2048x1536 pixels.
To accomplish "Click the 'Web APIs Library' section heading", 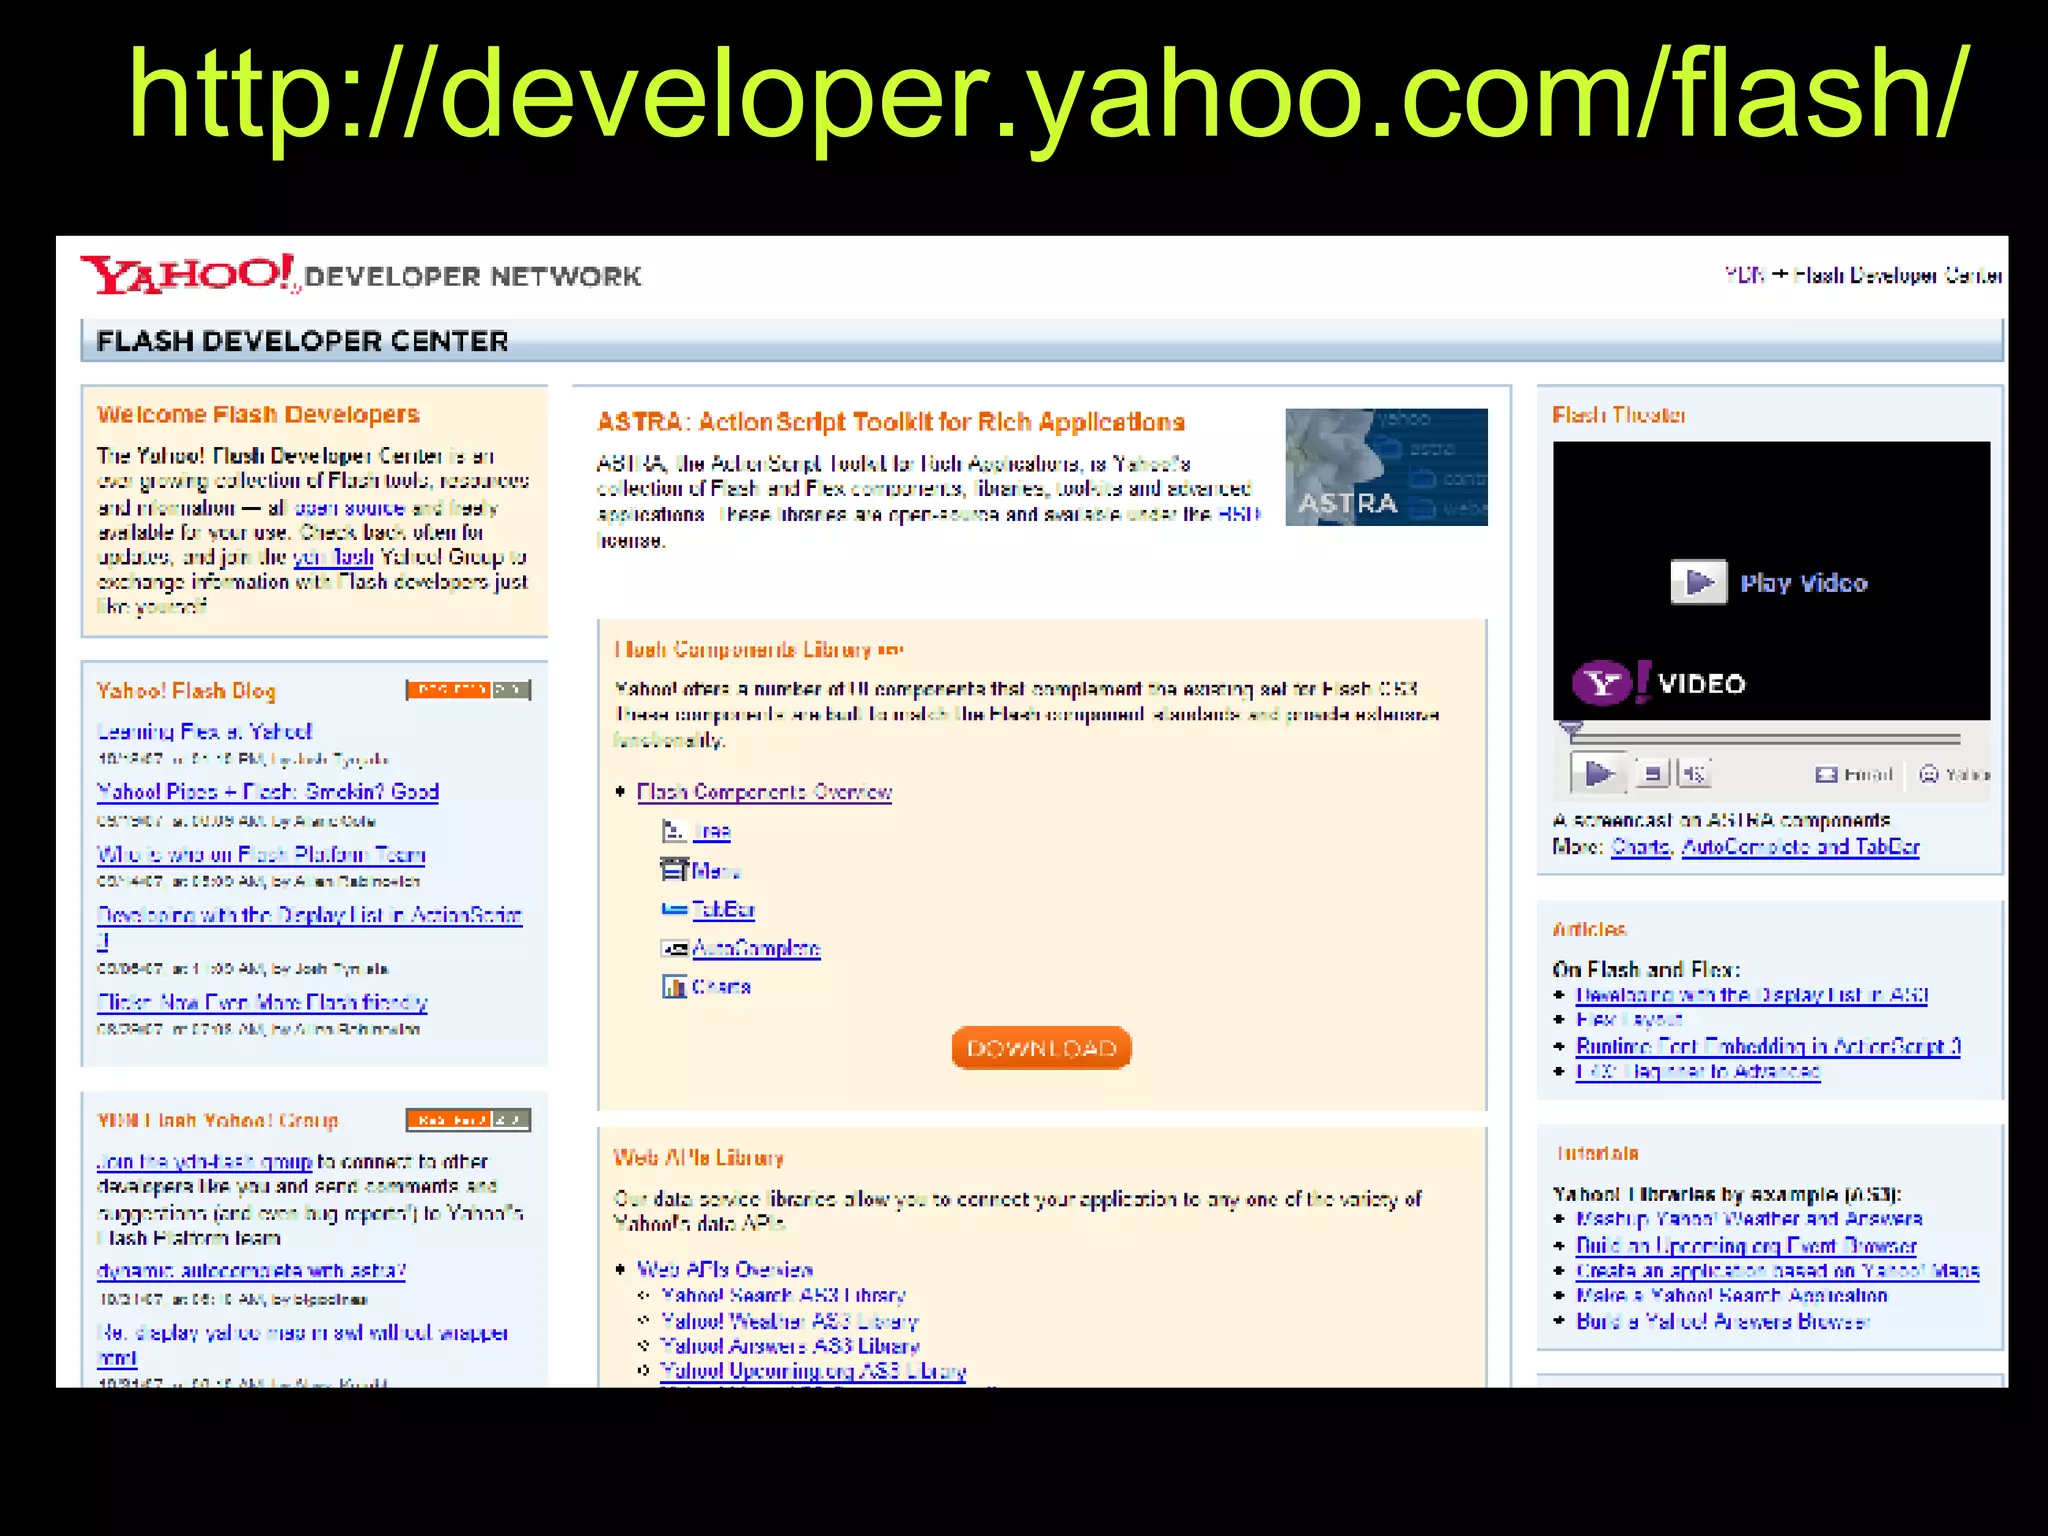I will (698, 1158).
